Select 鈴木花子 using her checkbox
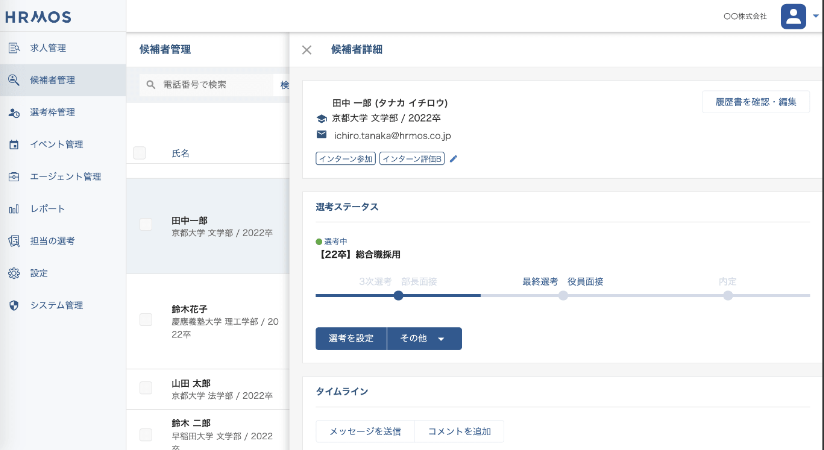The height and width of the screenshot is (450, 824). click(x=146, y=319)
